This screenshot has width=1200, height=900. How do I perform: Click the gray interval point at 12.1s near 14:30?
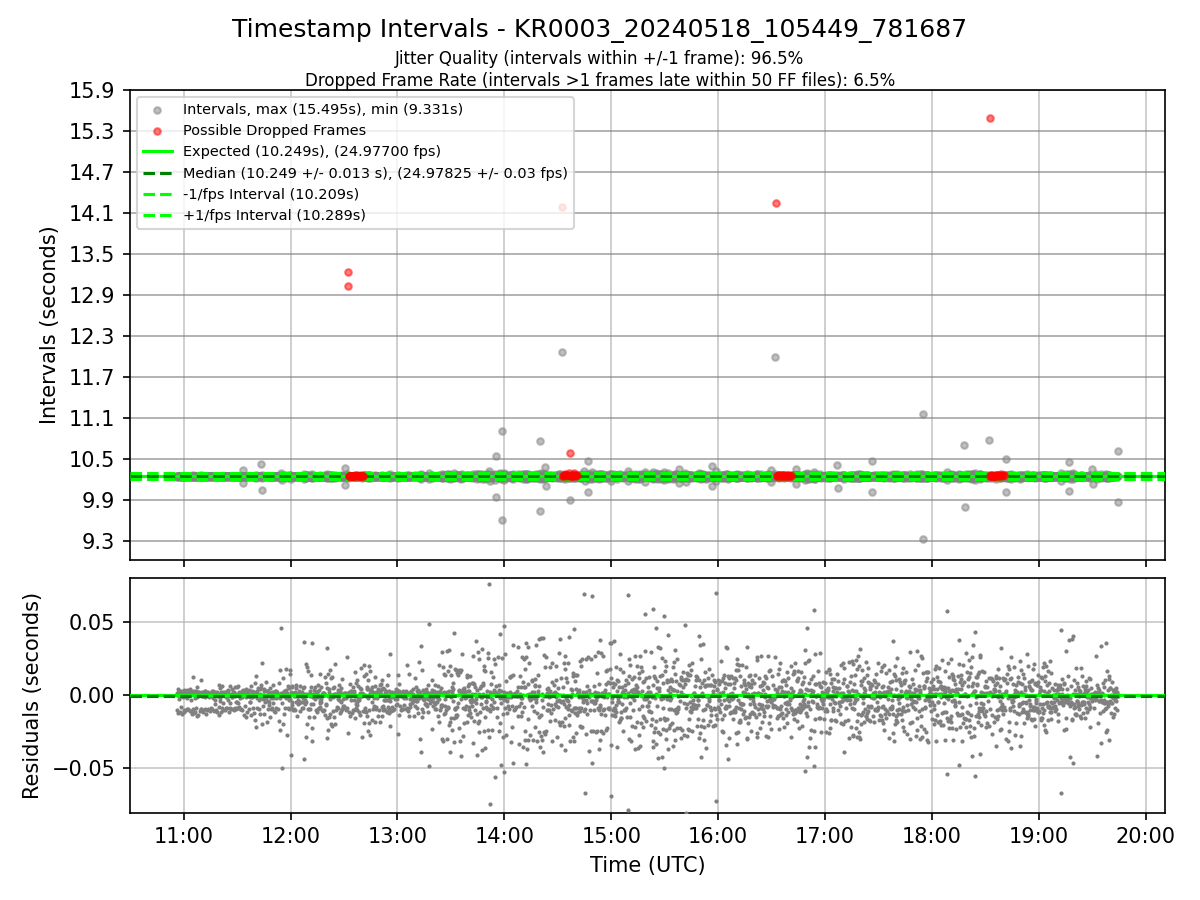[x=562, y=352]
